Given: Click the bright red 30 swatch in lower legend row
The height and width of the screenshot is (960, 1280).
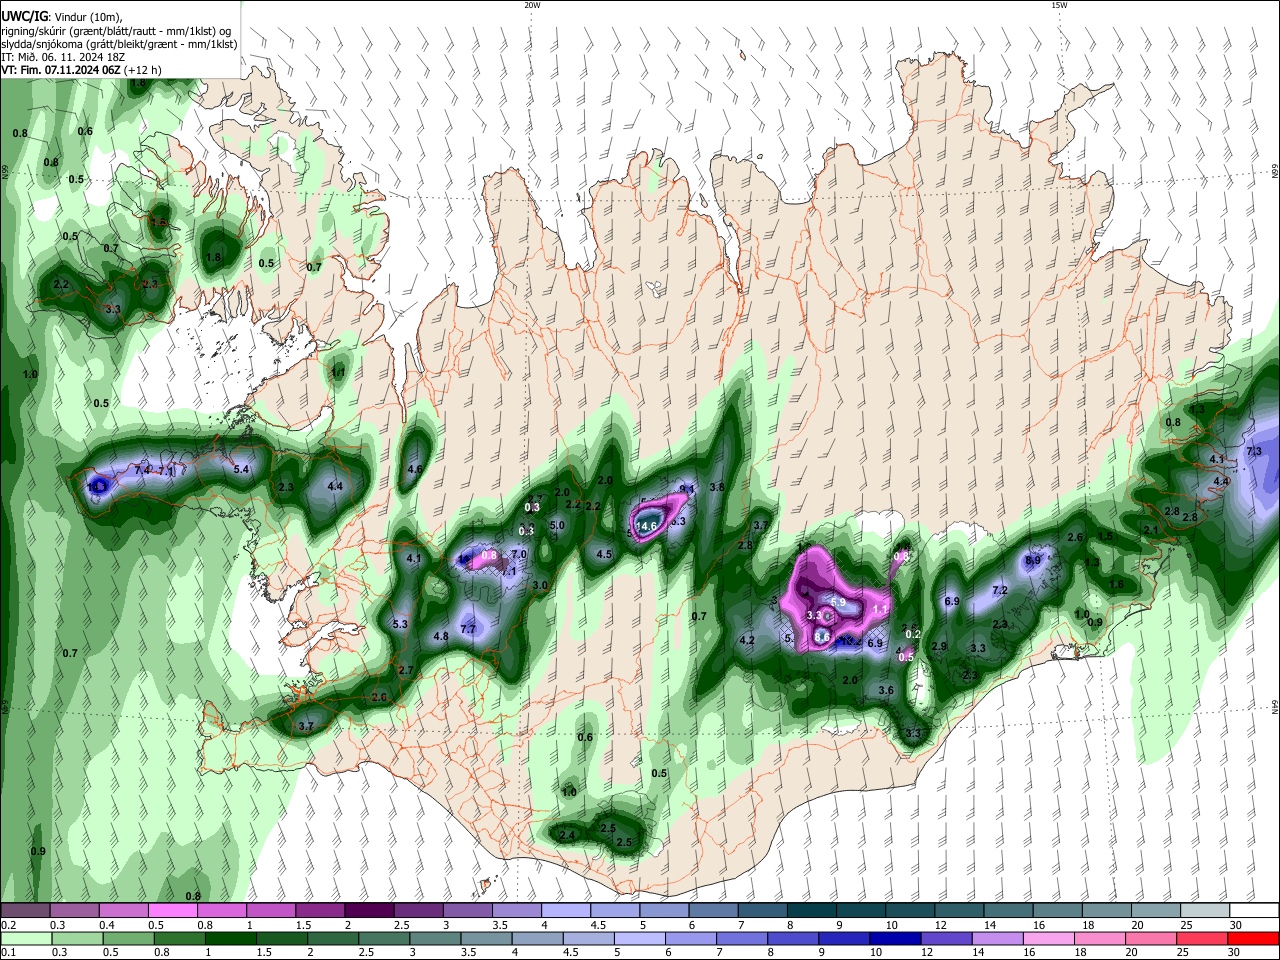Looking at the screenshot, I should point(1253,939).
